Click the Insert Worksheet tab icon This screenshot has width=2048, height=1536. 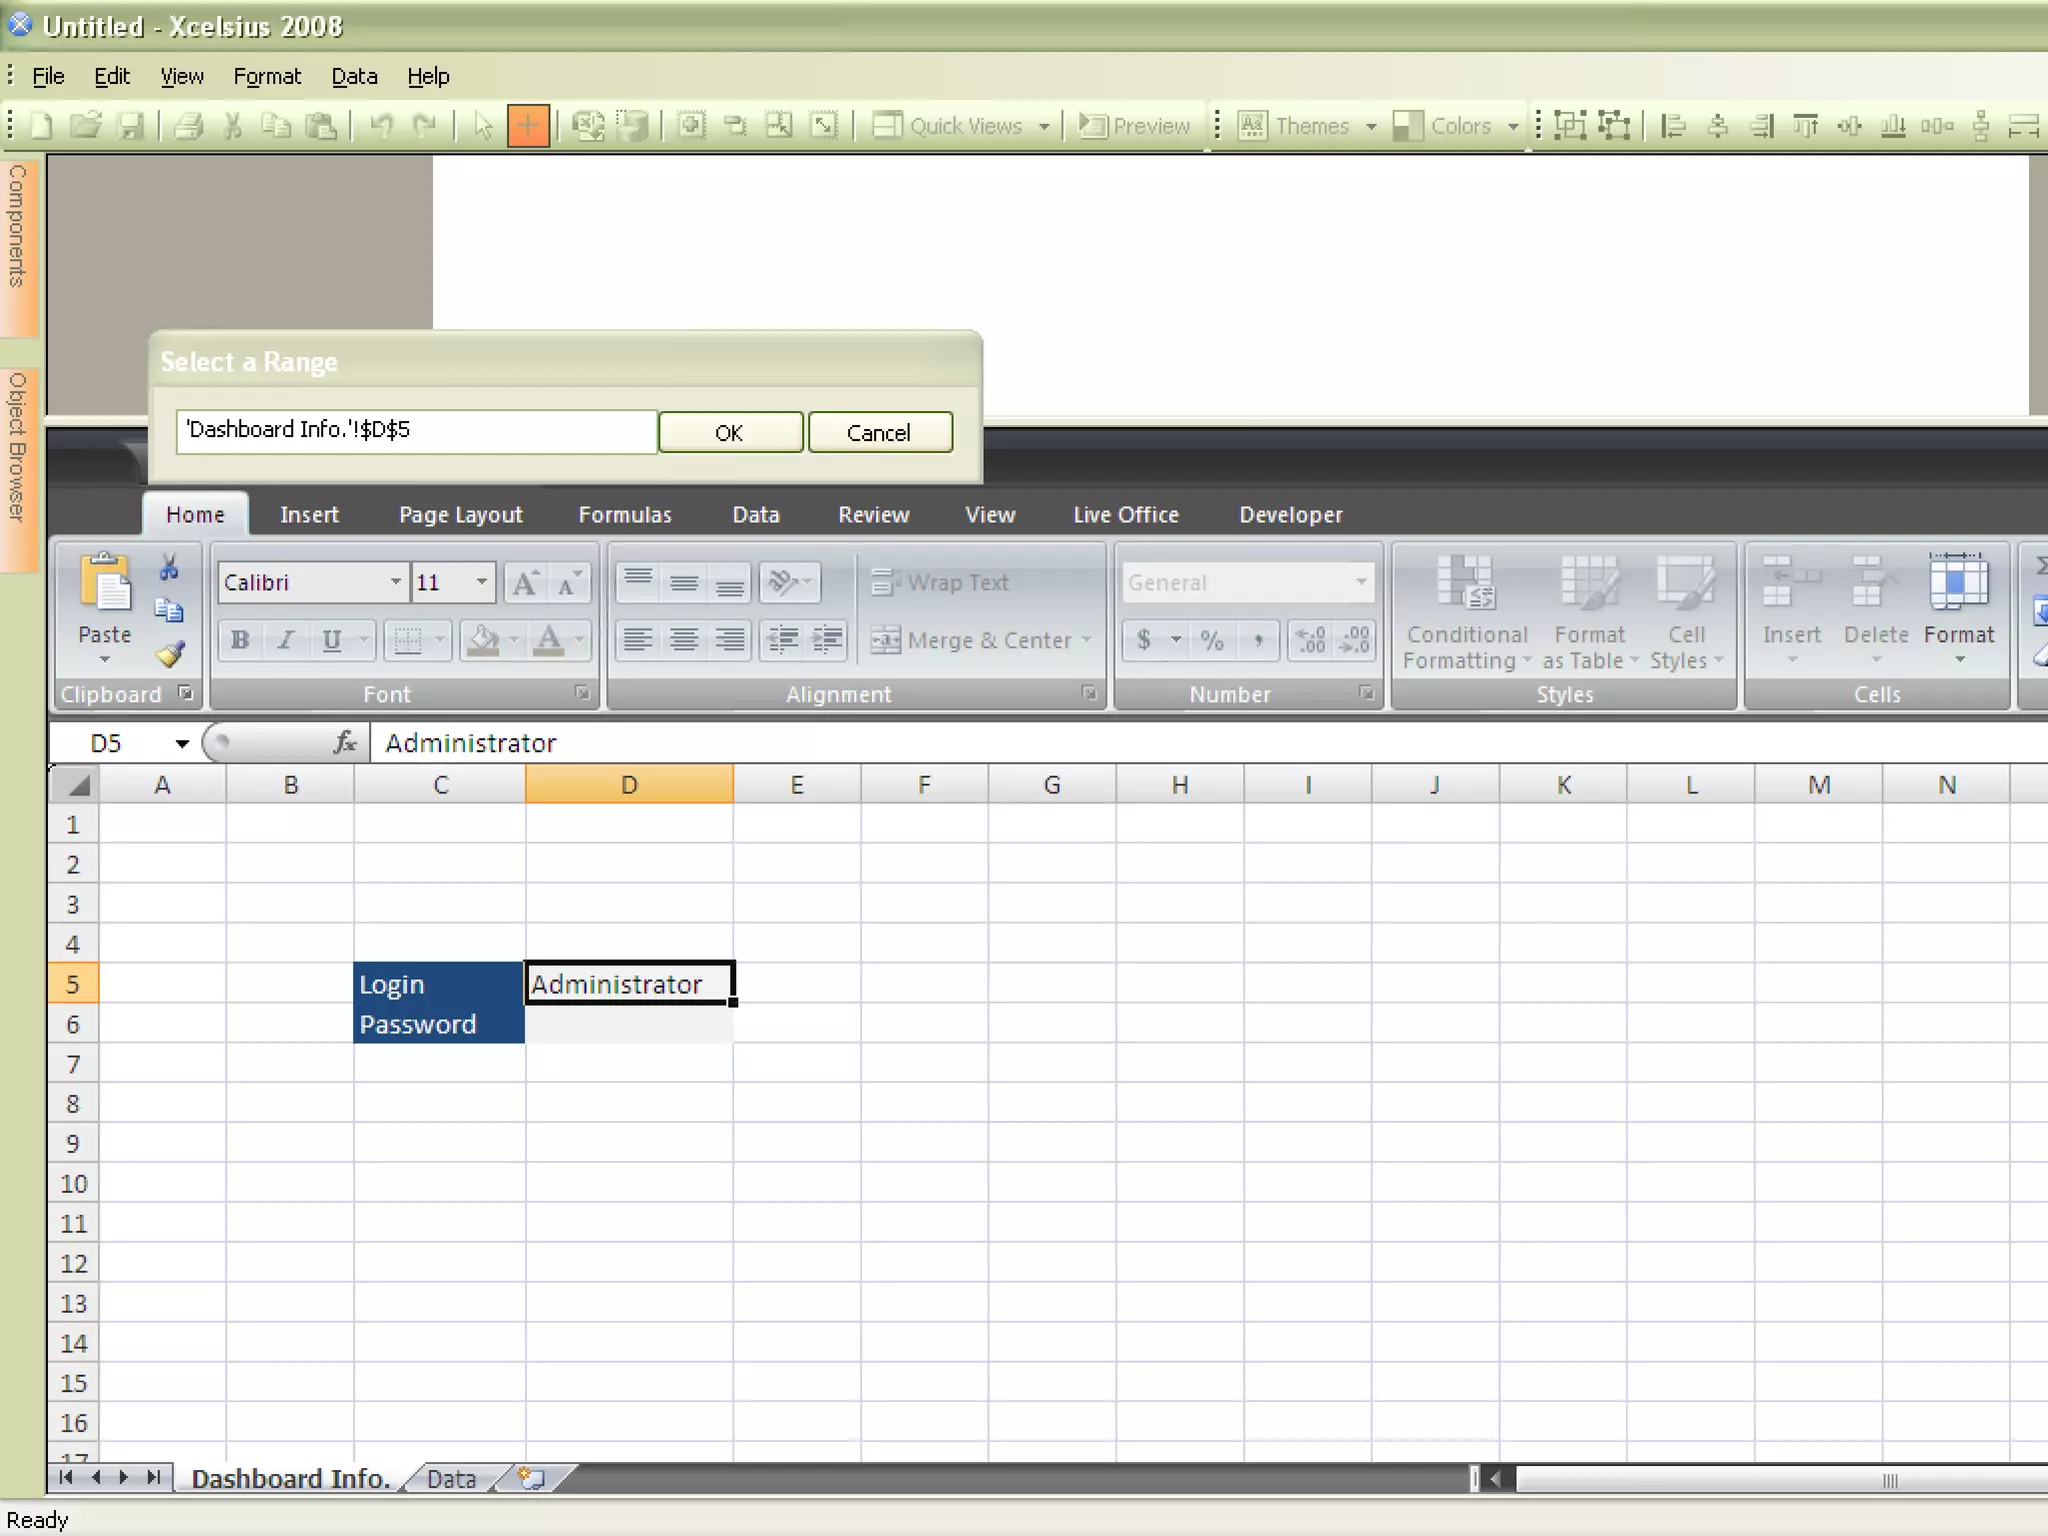click(532, 1478)
